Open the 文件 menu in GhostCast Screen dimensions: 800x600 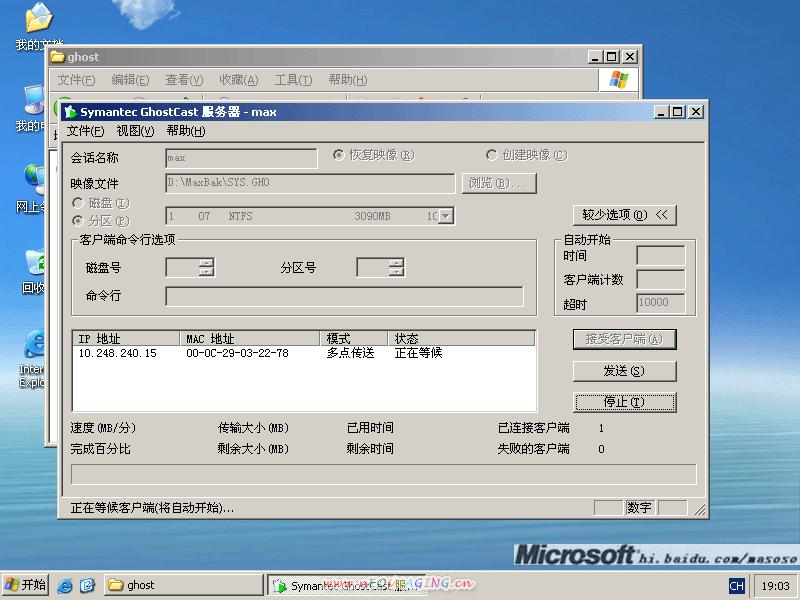coord(85,131)
